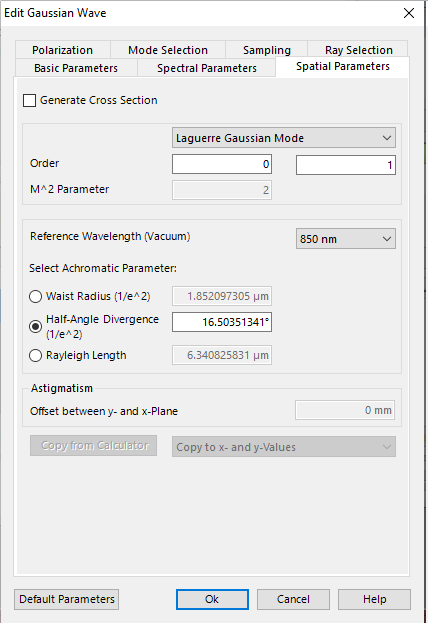Image resolution: width=428 pixels, height=623 pixels.
Task: Close the Edit Gaussian Wave dialog
Action: point(409,13)
